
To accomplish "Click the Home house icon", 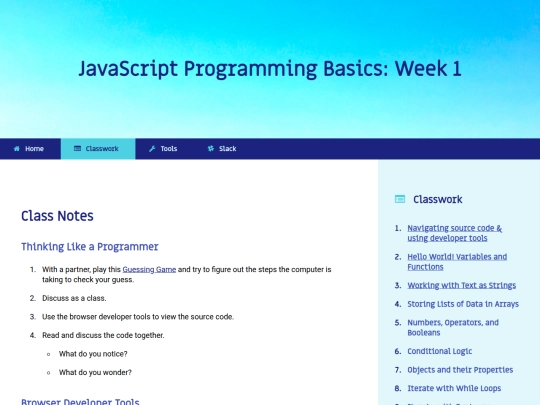I will 17,149.
